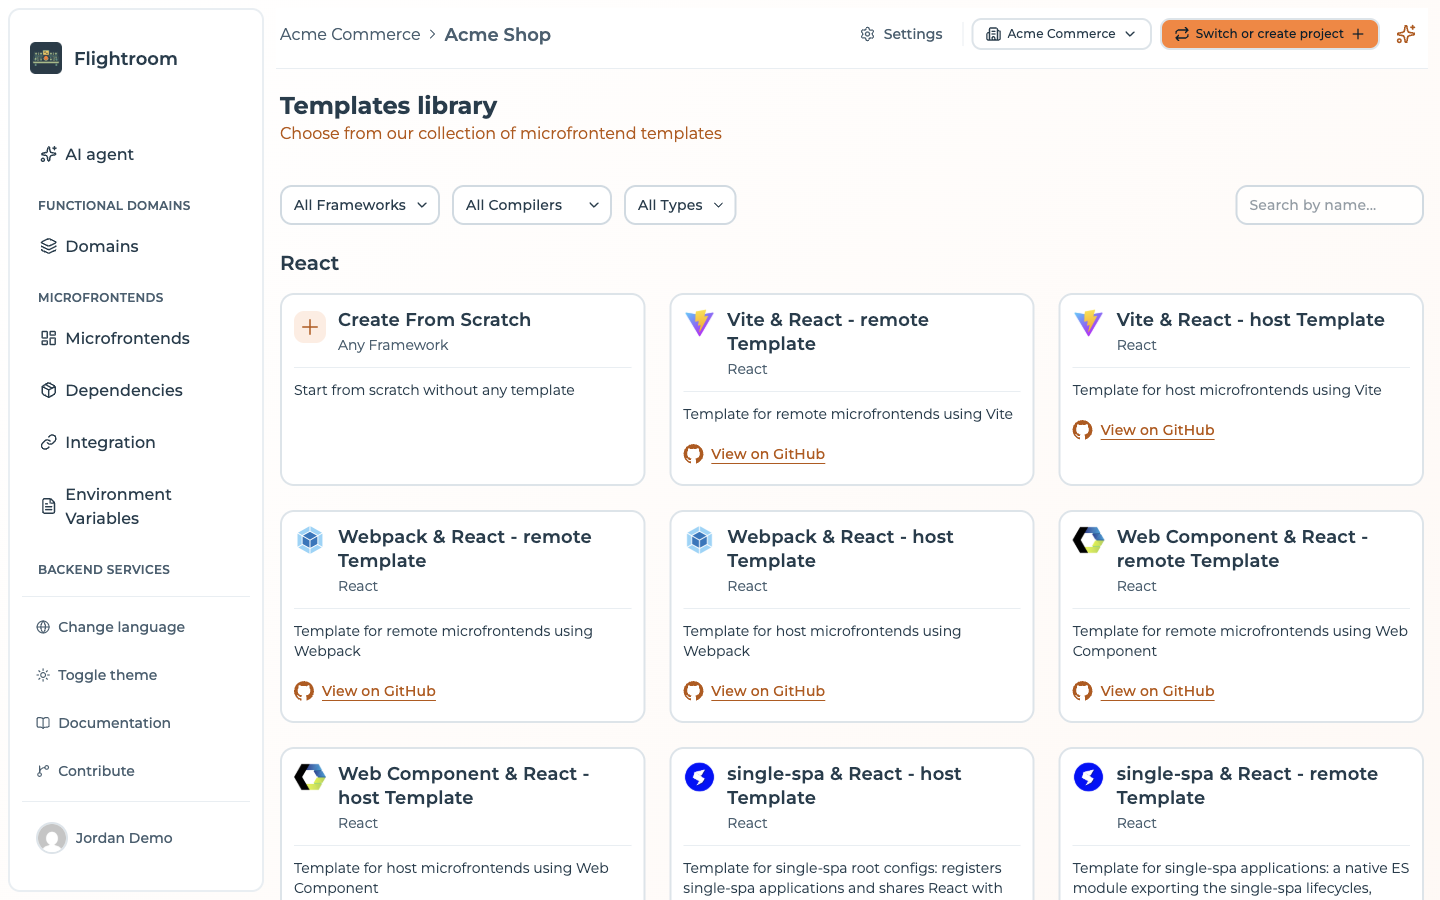Screen dimensions: 1440x900
Task: Click the Settings gear icon
Action: [867, 34]
